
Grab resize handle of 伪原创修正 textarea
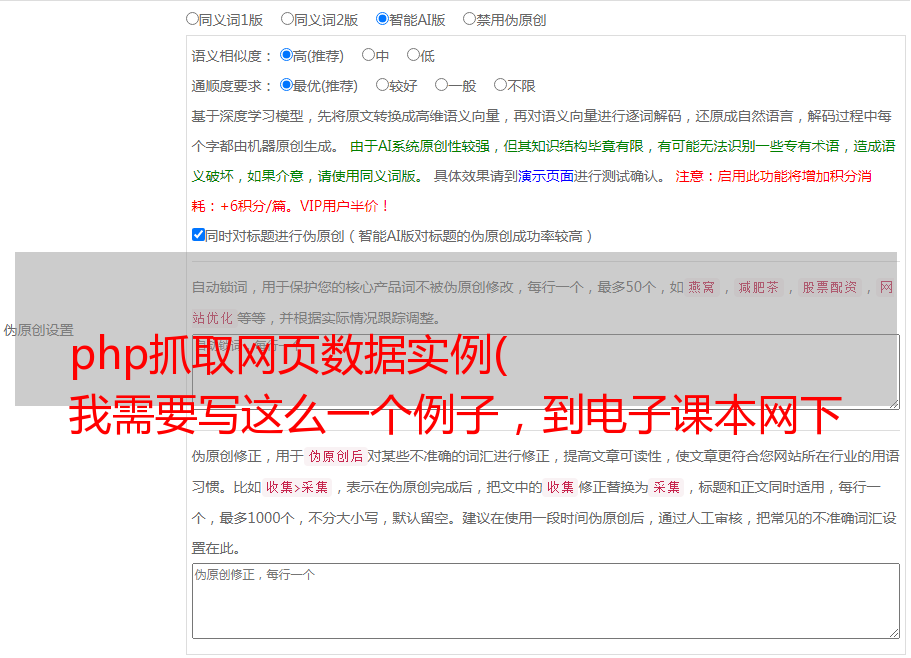click(894, 633)
